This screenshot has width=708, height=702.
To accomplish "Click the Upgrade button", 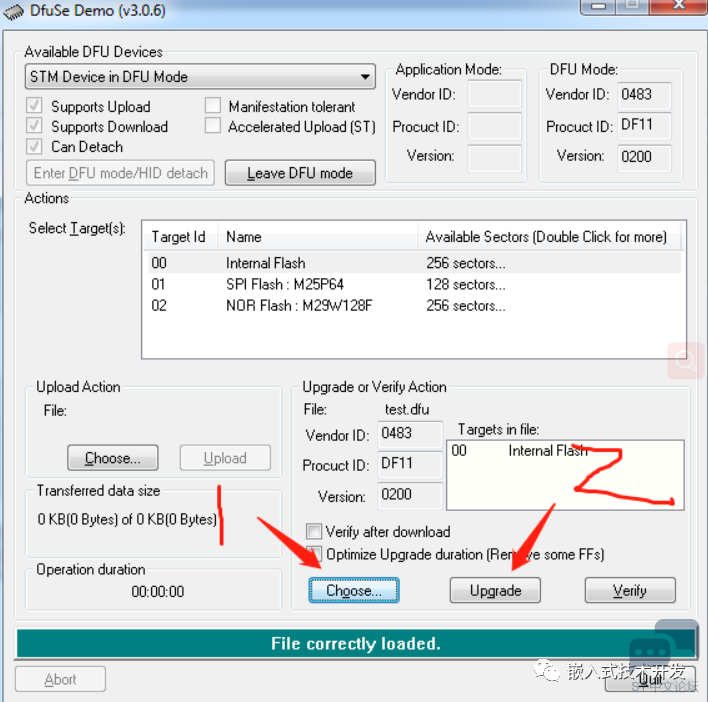I will 495,590.
